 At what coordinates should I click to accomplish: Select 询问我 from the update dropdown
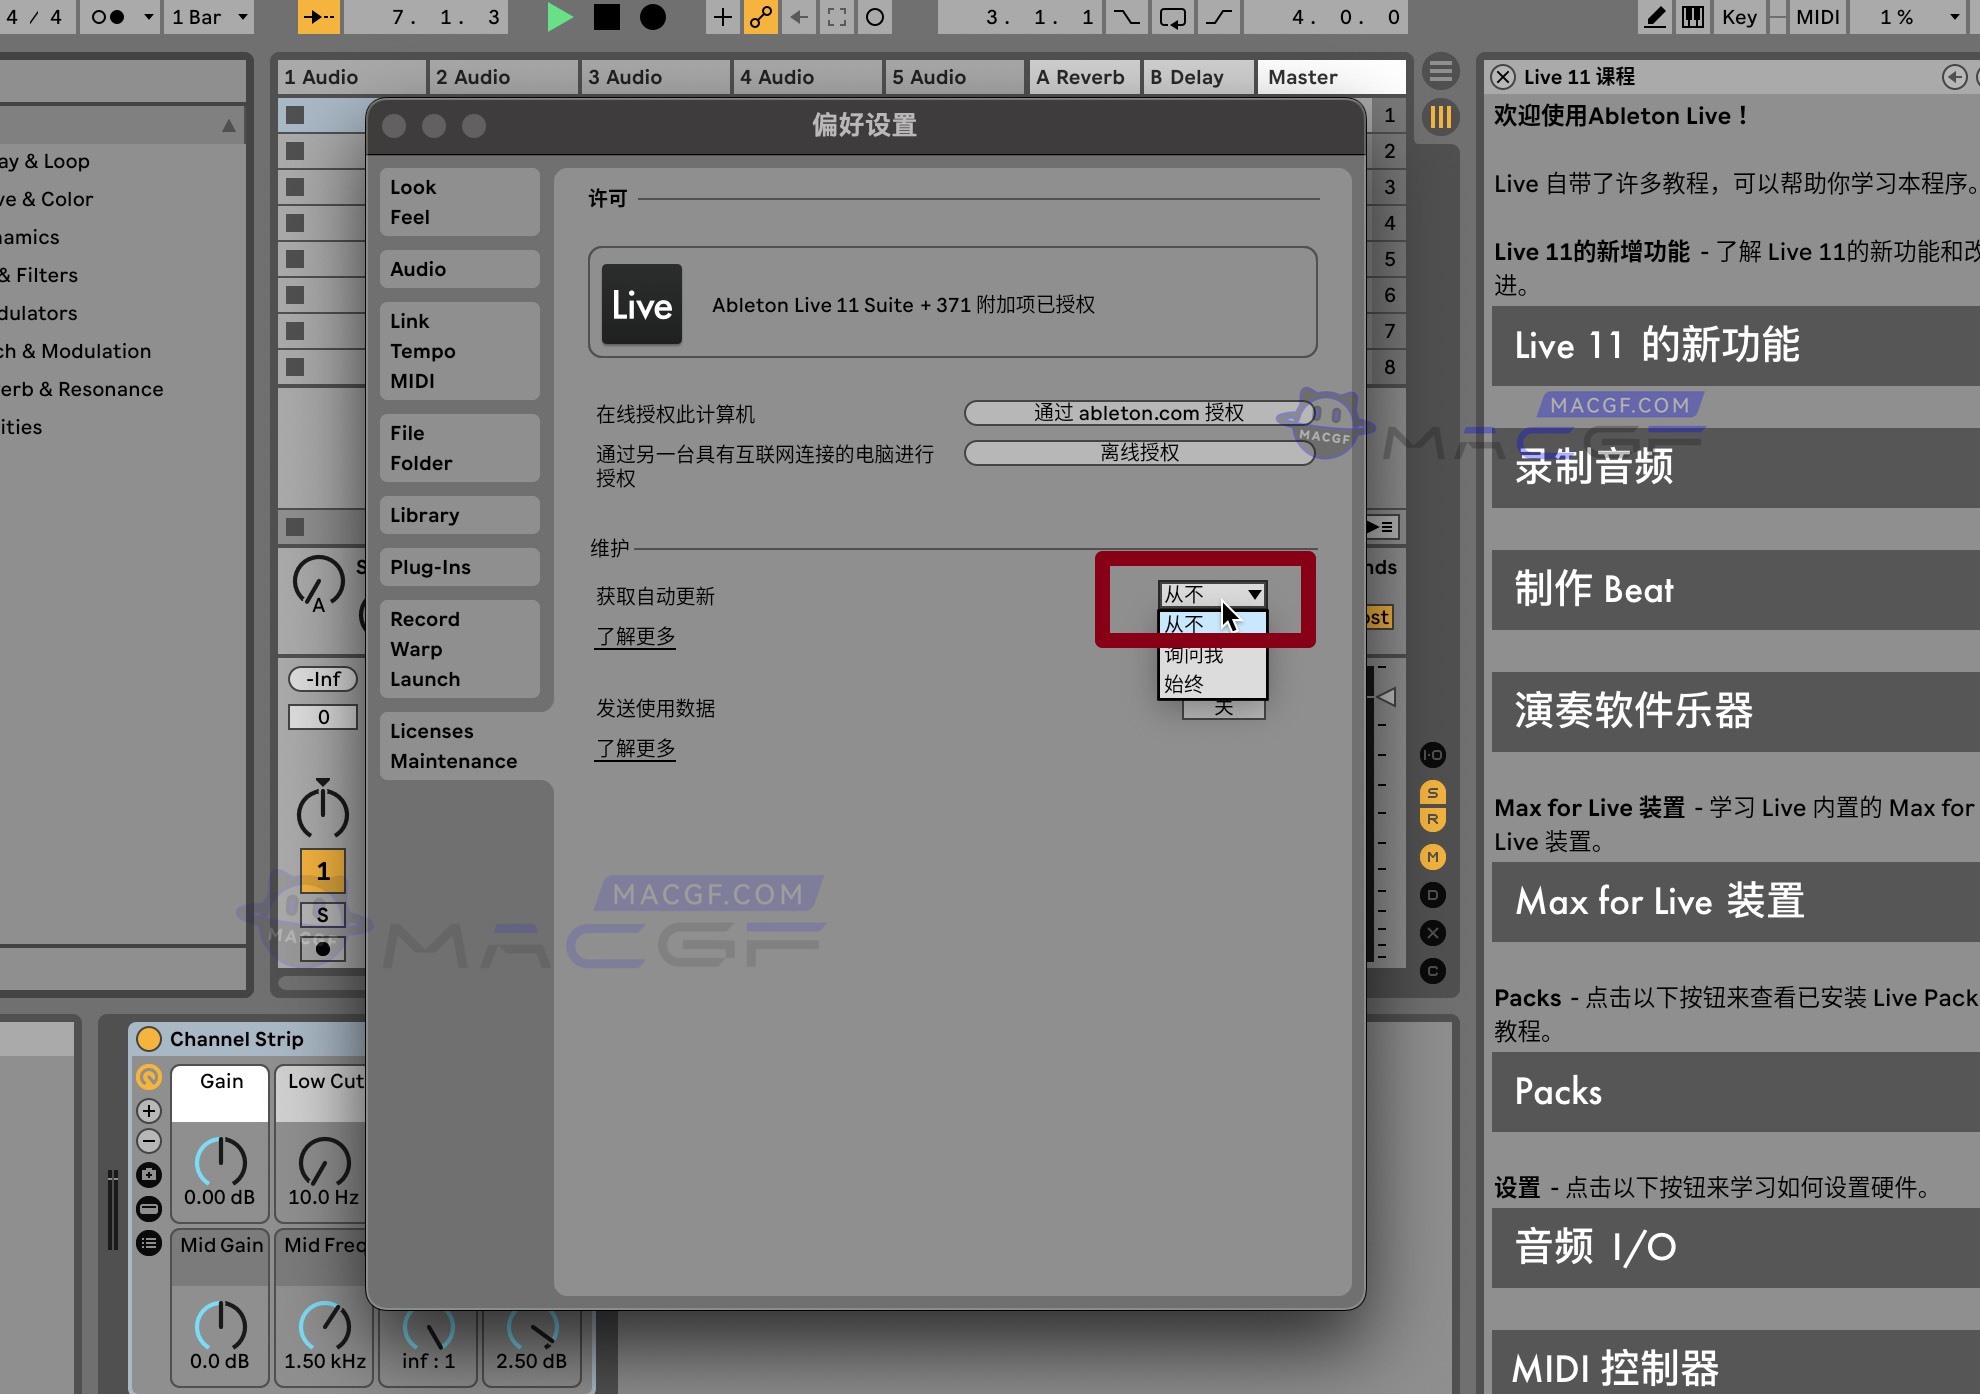pyautogui.click(x=1194, y=655)
